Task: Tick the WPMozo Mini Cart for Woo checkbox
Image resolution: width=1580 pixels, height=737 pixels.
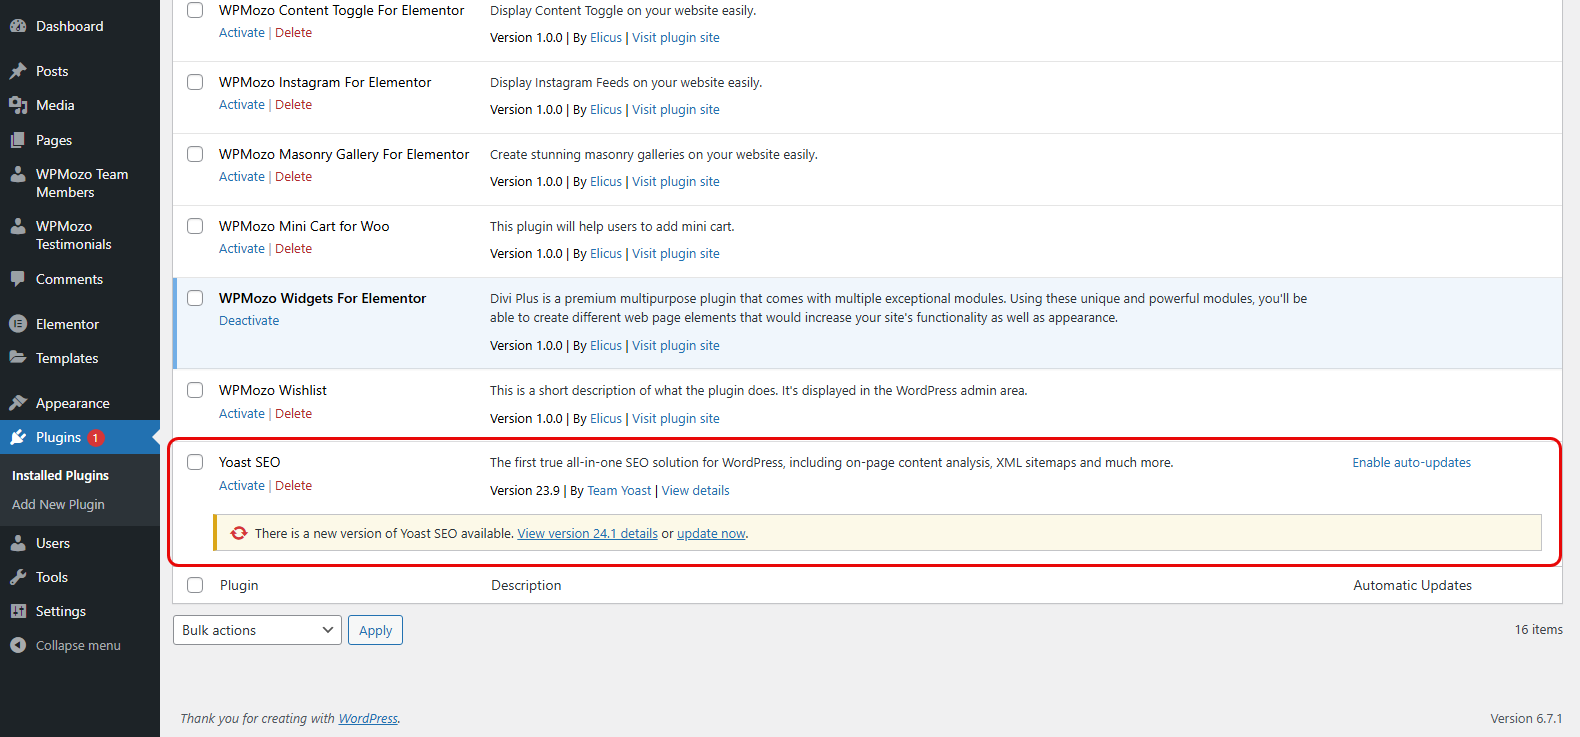Action: pos(195,226)
